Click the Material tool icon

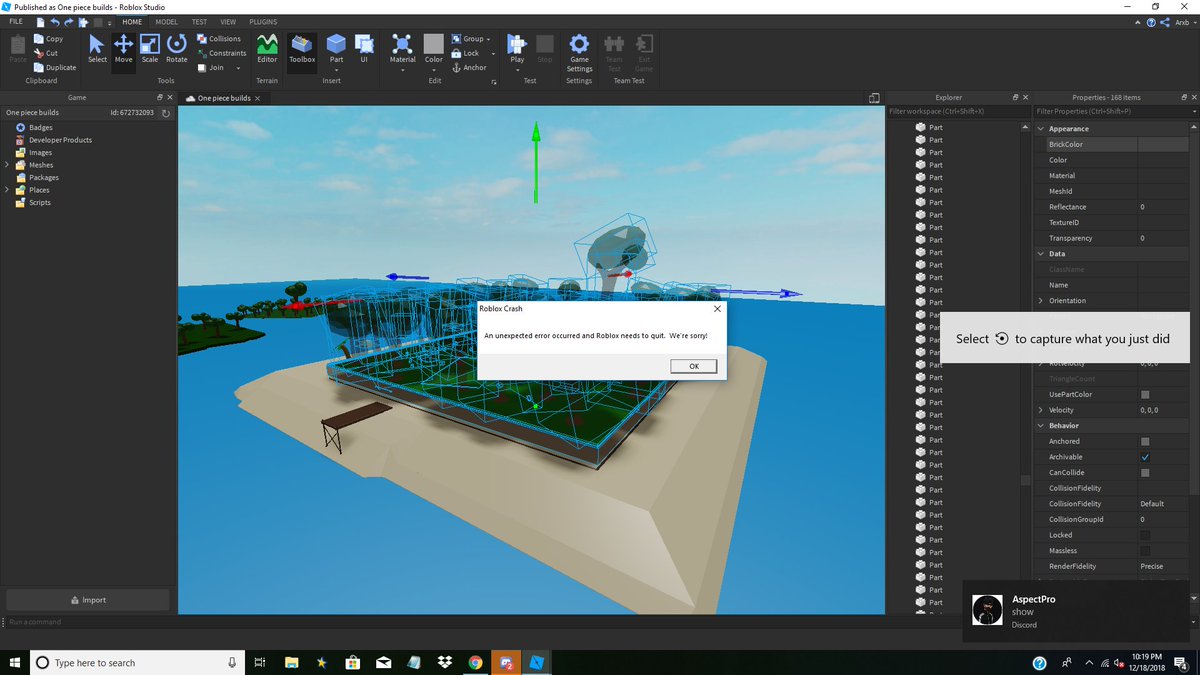pos(402,48)
